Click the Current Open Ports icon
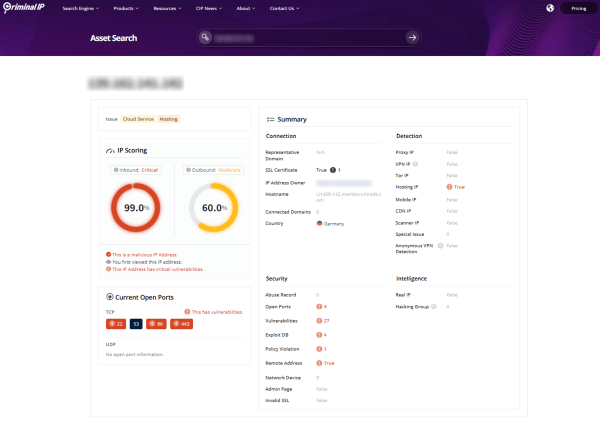The image size is (600, 421). click(x=109, y=297)
